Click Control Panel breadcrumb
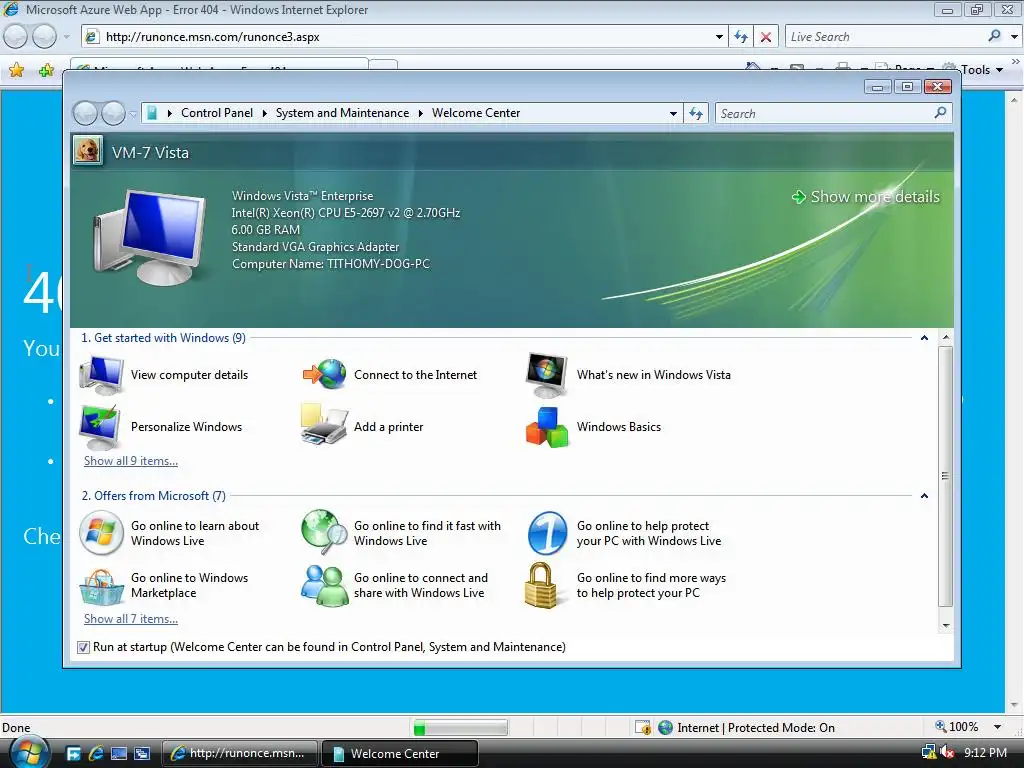Screen dimensions: 1024x768 217,113
